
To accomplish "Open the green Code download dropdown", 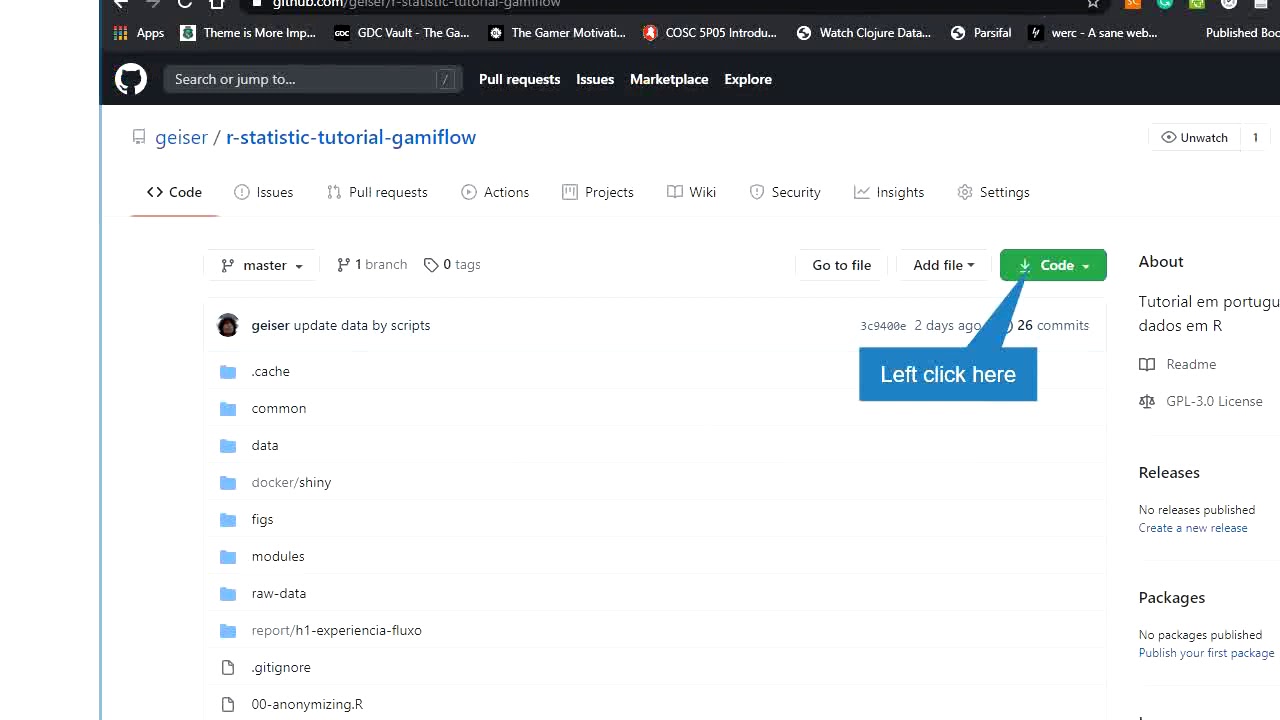I will coord(1053,265).
